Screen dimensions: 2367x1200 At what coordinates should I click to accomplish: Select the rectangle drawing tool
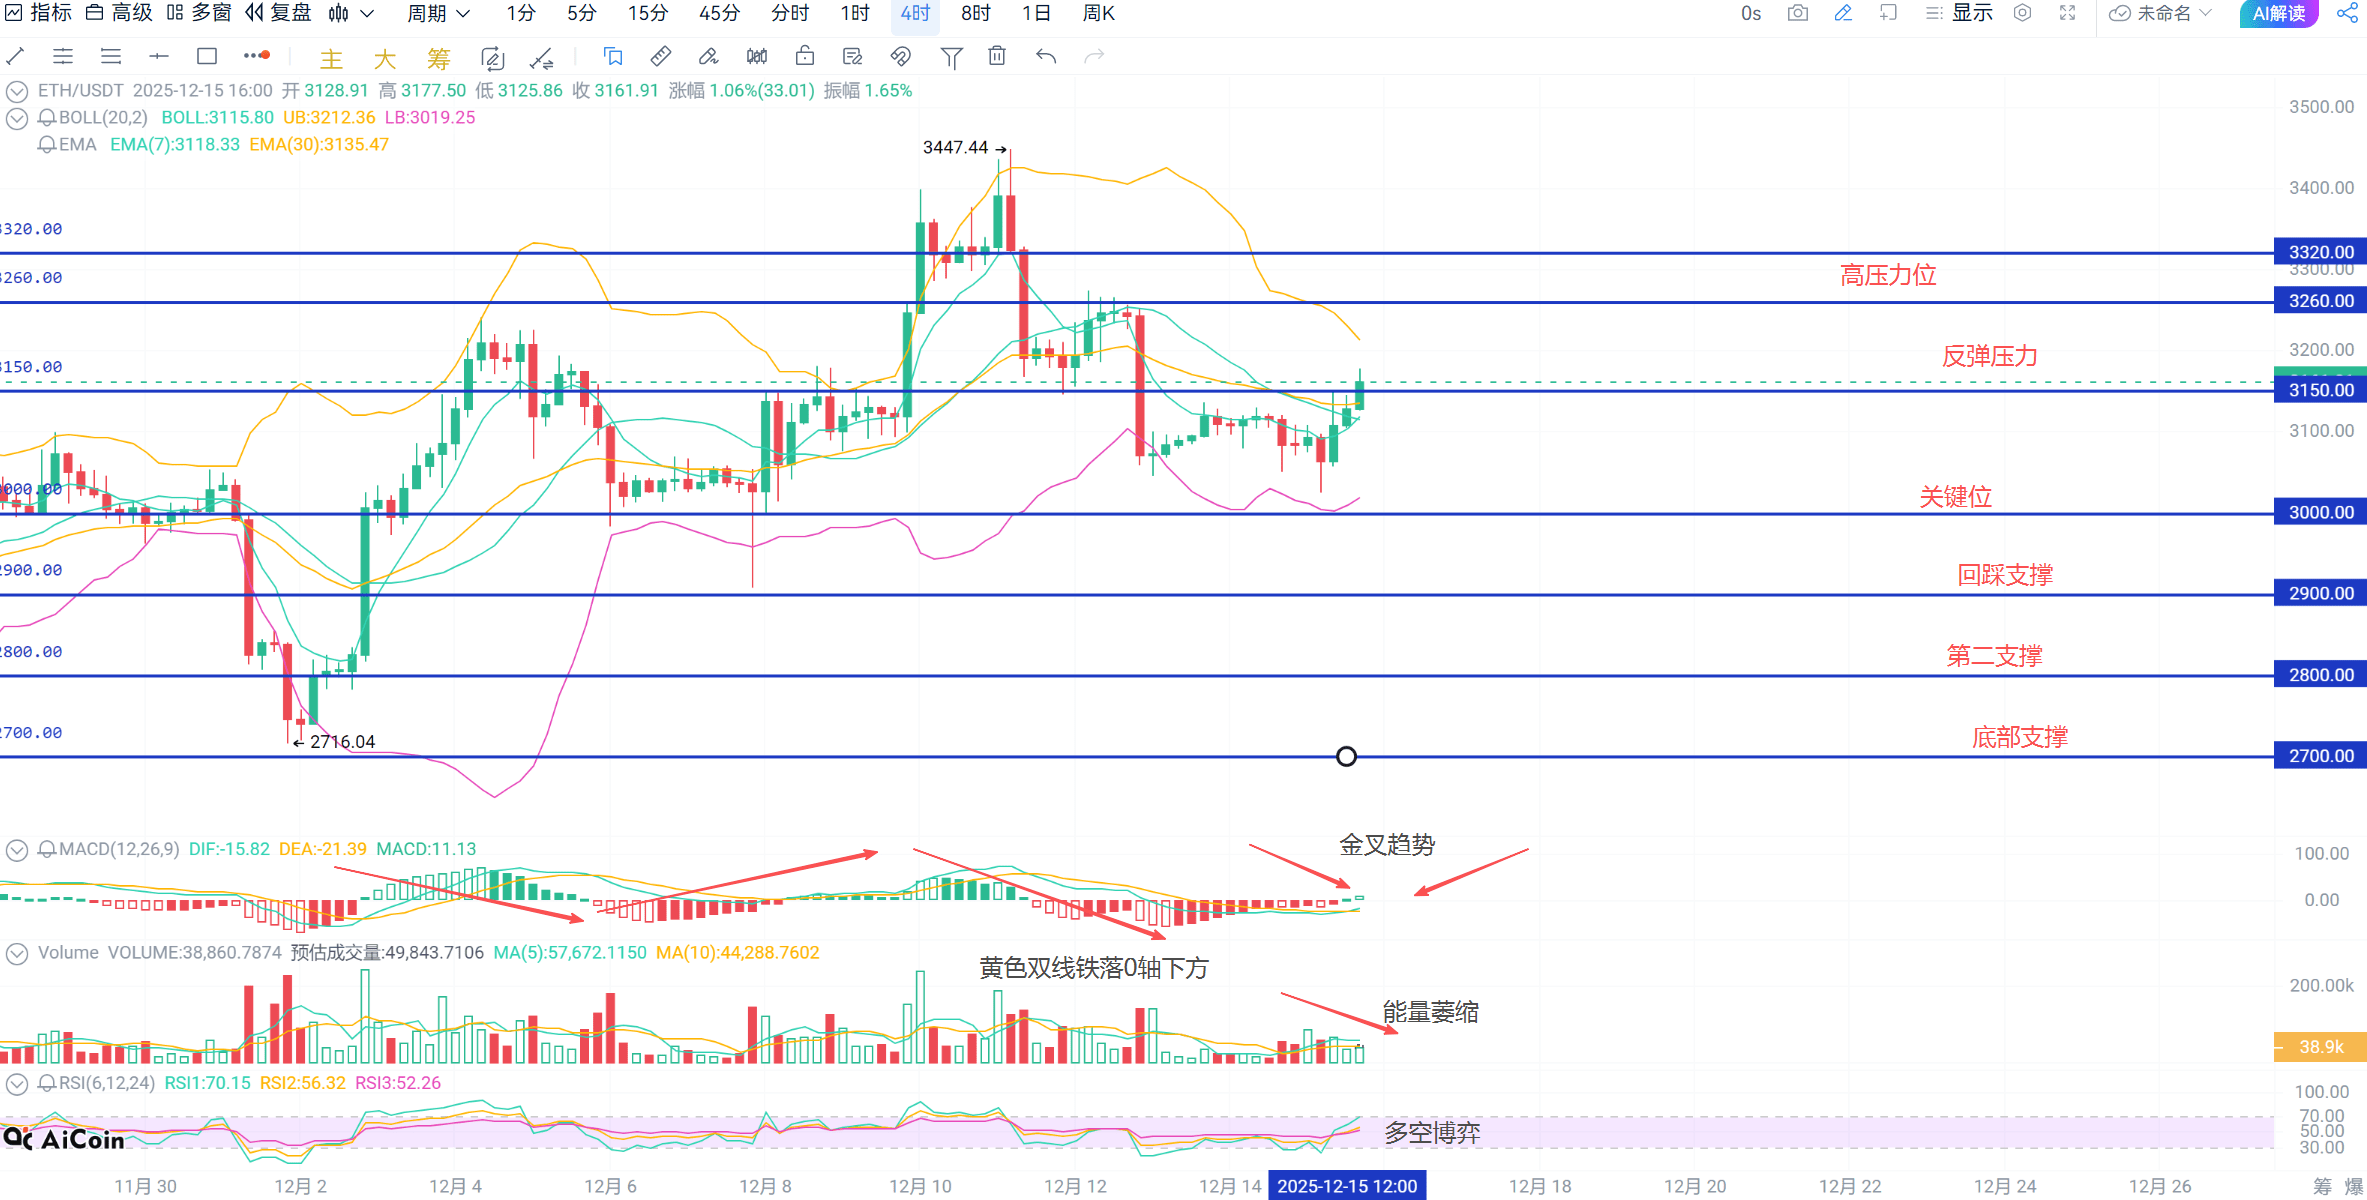click(207, 57)
